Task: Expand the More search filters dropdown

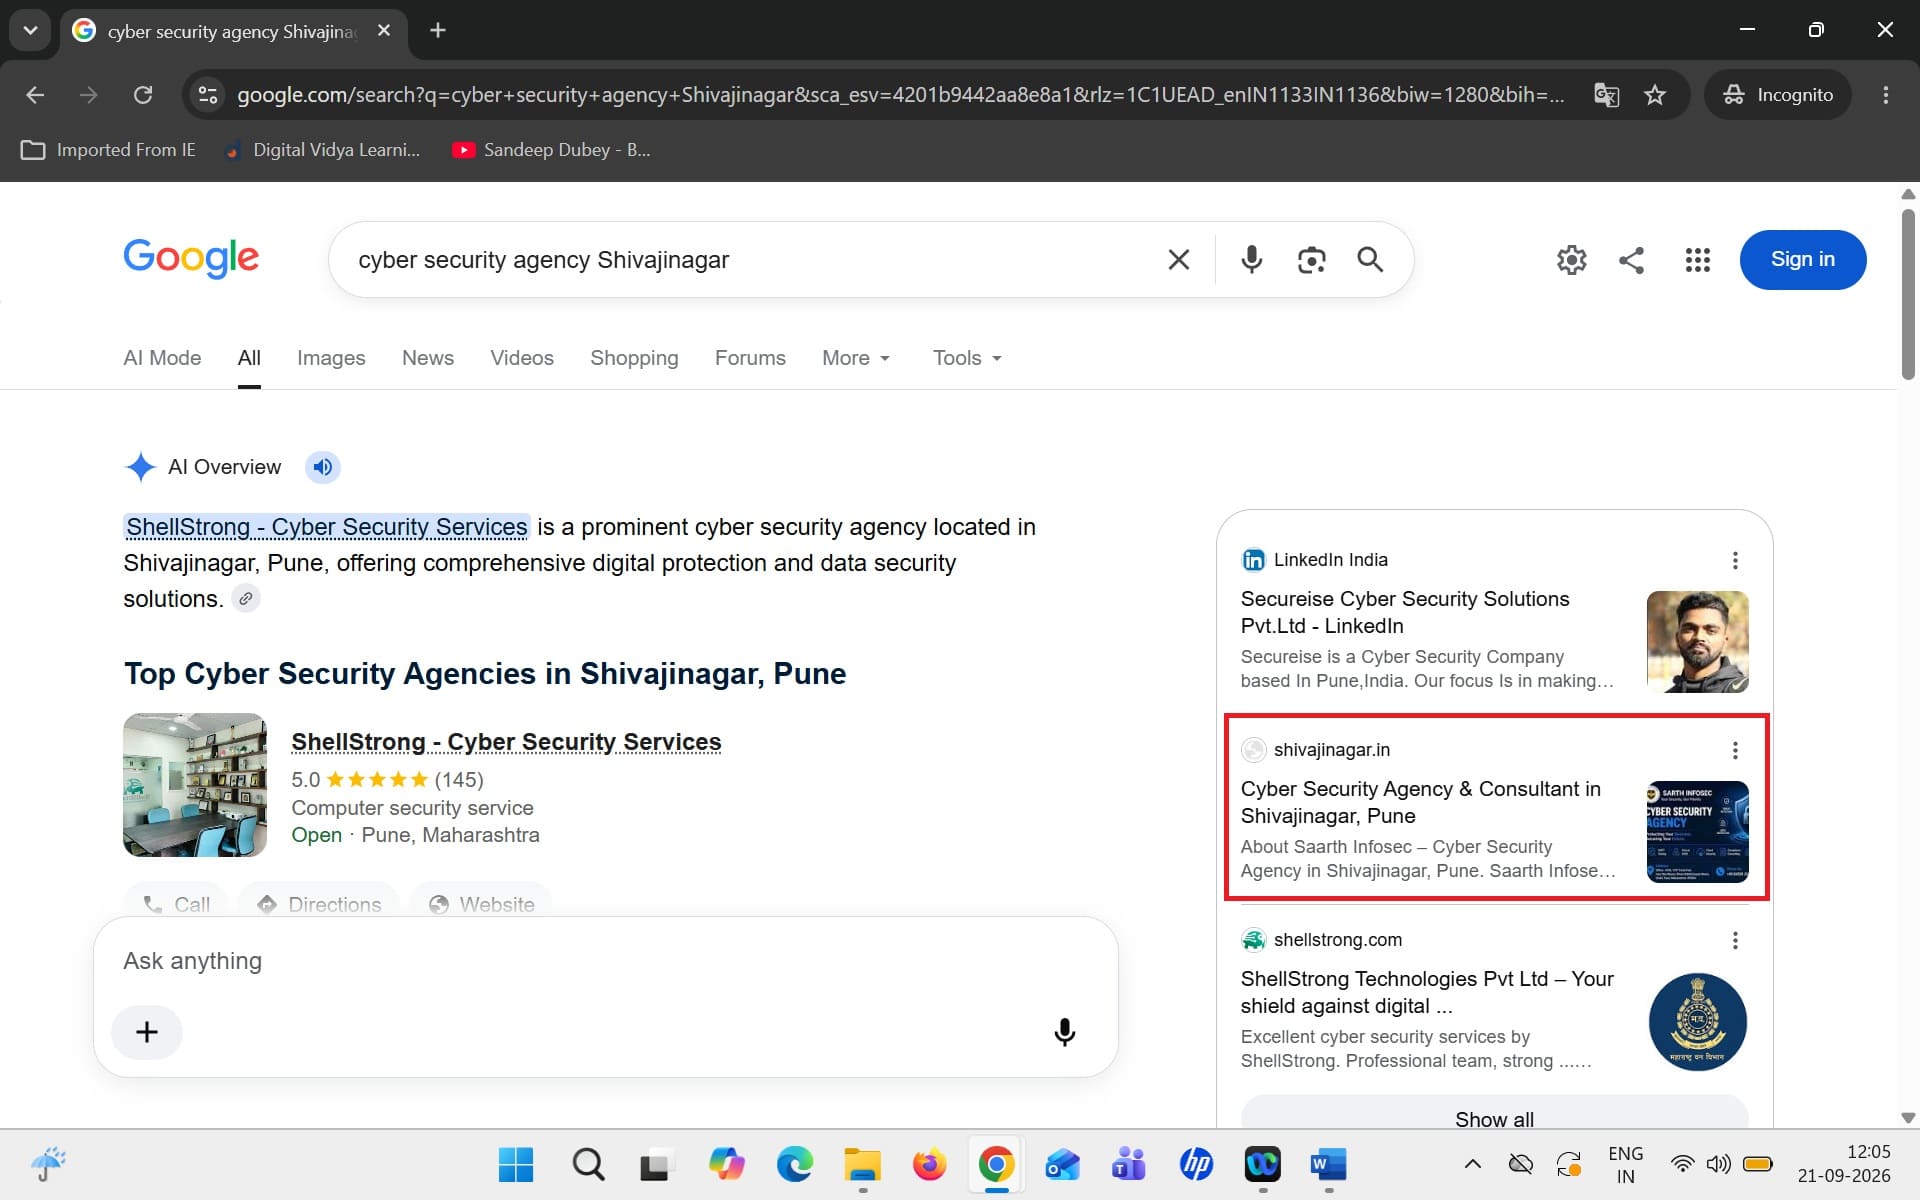Action: [856, 358]
